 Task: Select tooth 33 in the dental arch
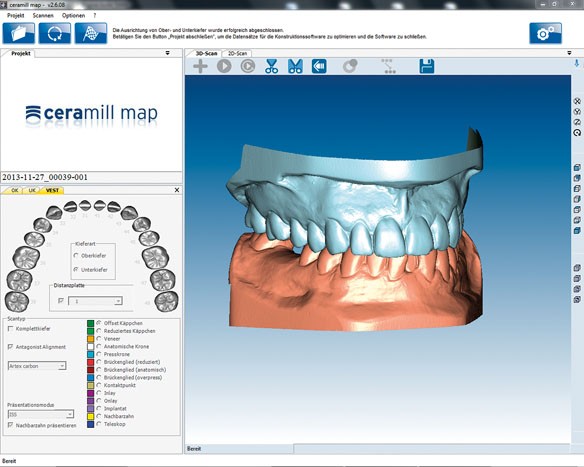pyautogui.click(x=54, y=213)
